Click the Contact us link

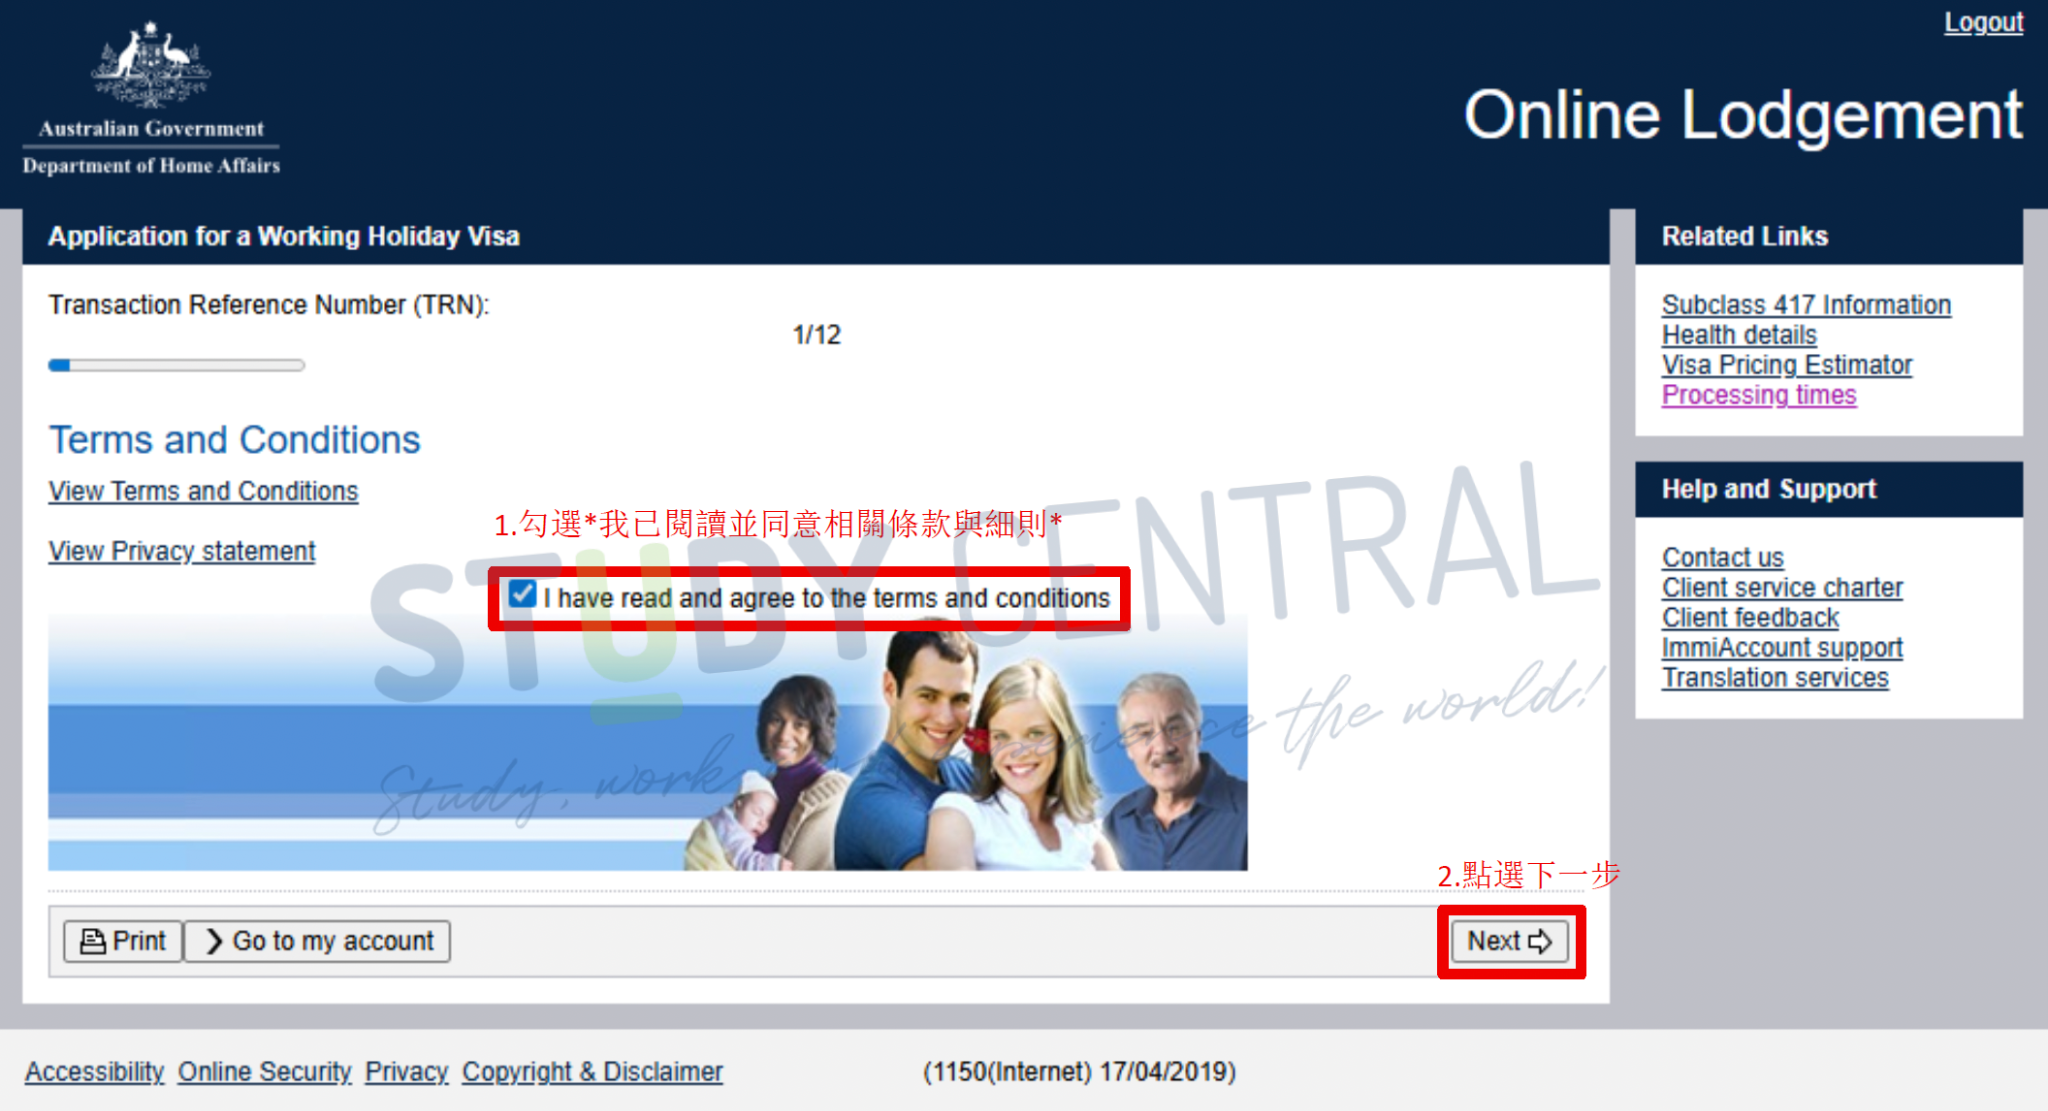pyautogui.click(x=1722, y=557)
